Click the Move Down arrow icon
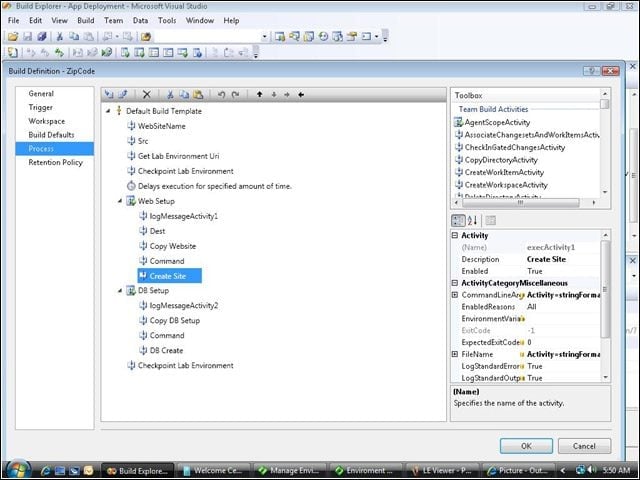The height and width of the screenshot is (480, 640). point(273,95)
